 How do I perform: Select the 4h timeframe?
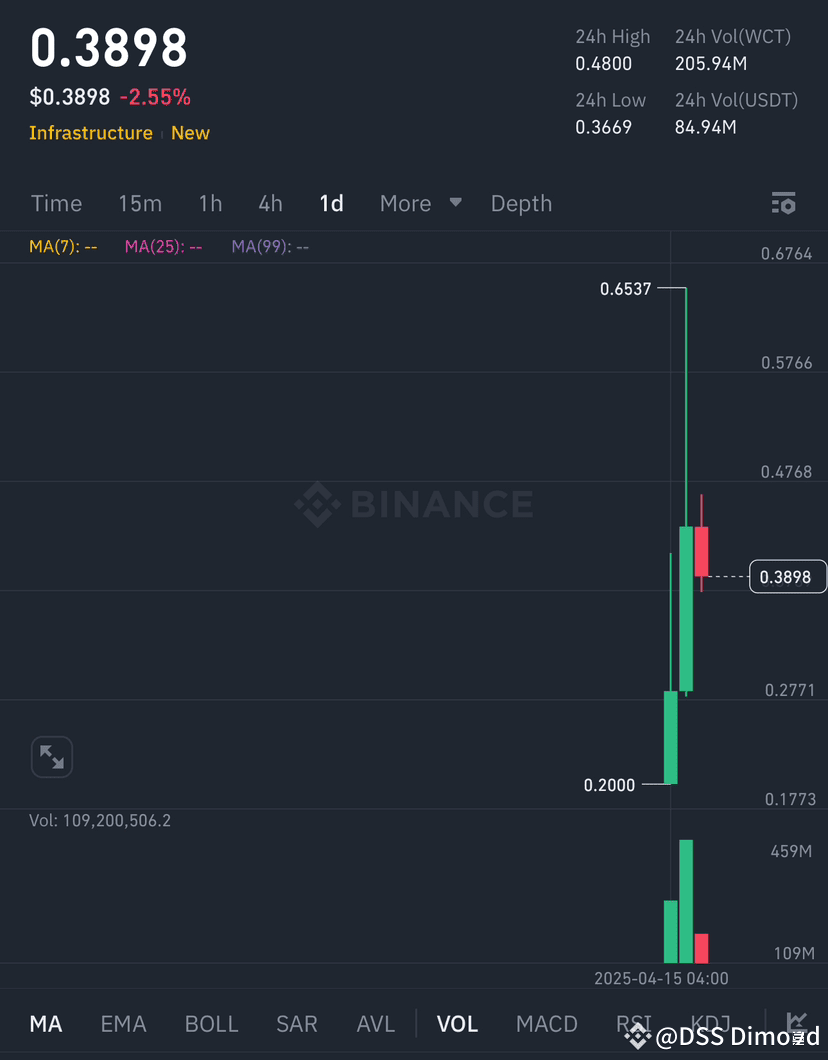click(x=270, y=203)
